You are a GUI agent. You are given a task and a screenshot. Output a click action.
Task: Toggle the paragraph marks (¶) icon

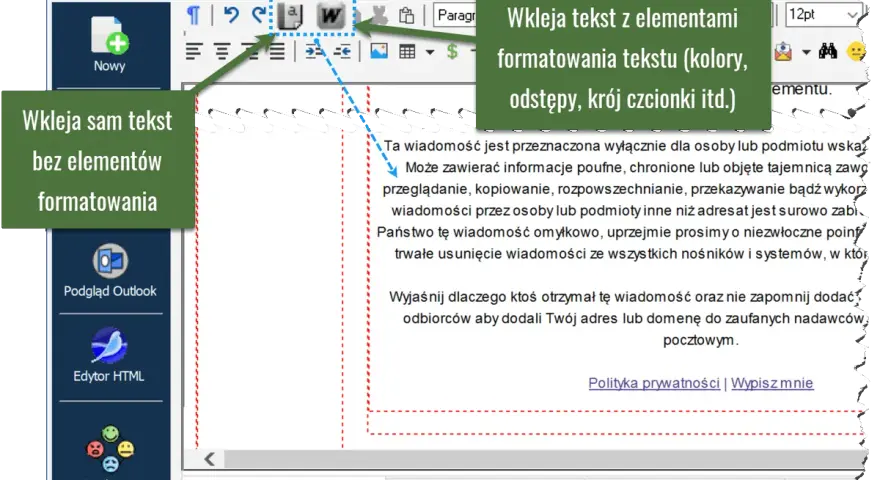coord(193,15)
